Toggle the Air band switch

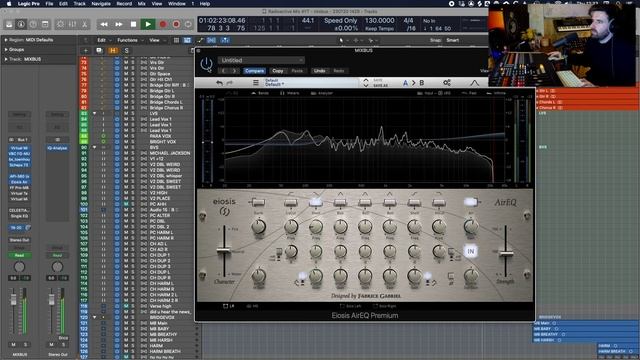[471, 202]
